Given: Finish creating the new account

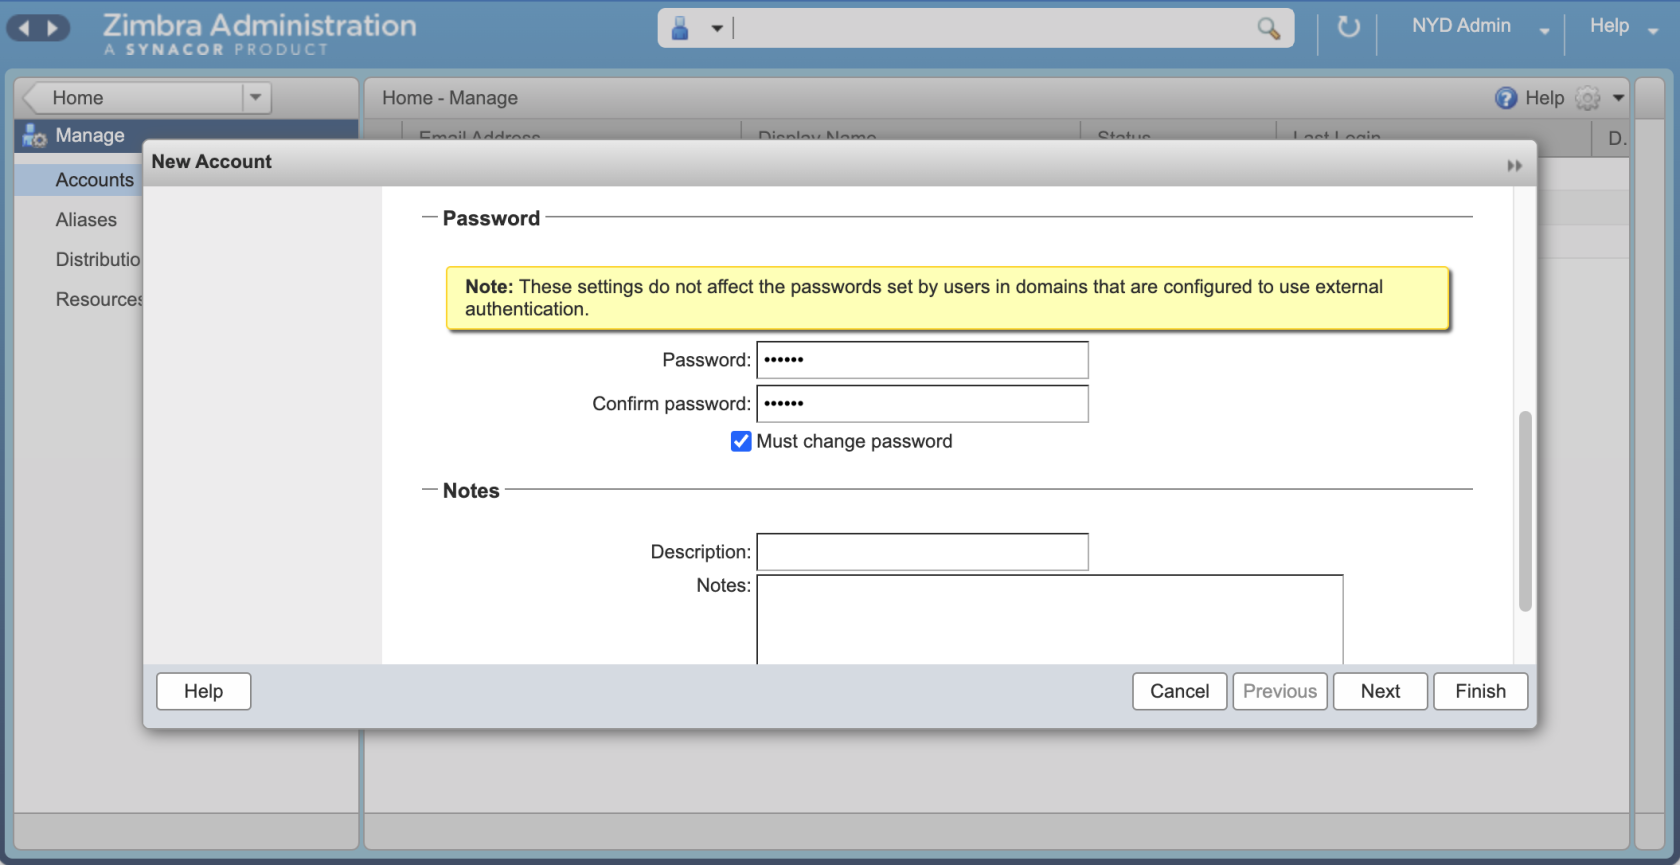Looking at the screenshot, I should [x=1480, y=691].
